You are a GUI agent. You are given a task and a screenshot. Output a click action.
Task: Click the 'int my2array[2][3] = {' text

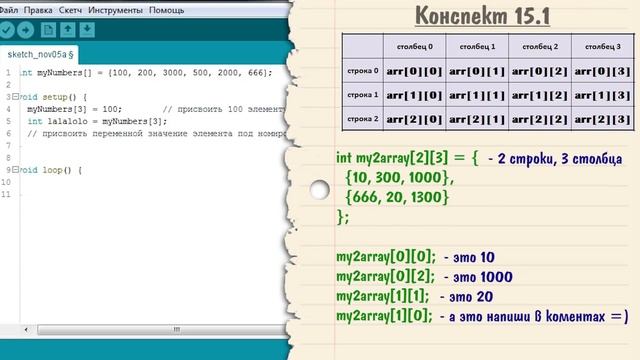[407, 158]
